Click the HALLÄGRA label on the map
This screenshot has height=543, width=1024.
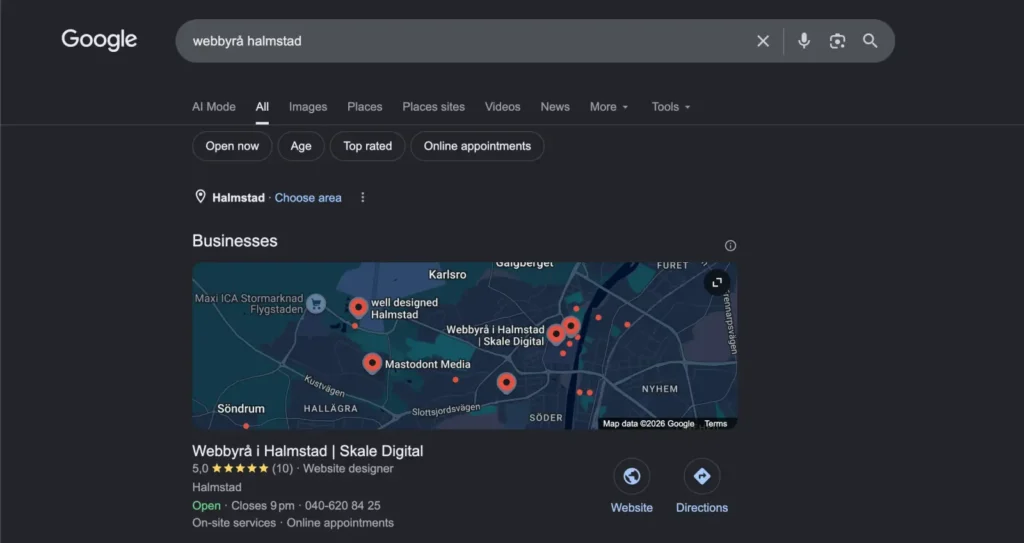coord(330,408)
